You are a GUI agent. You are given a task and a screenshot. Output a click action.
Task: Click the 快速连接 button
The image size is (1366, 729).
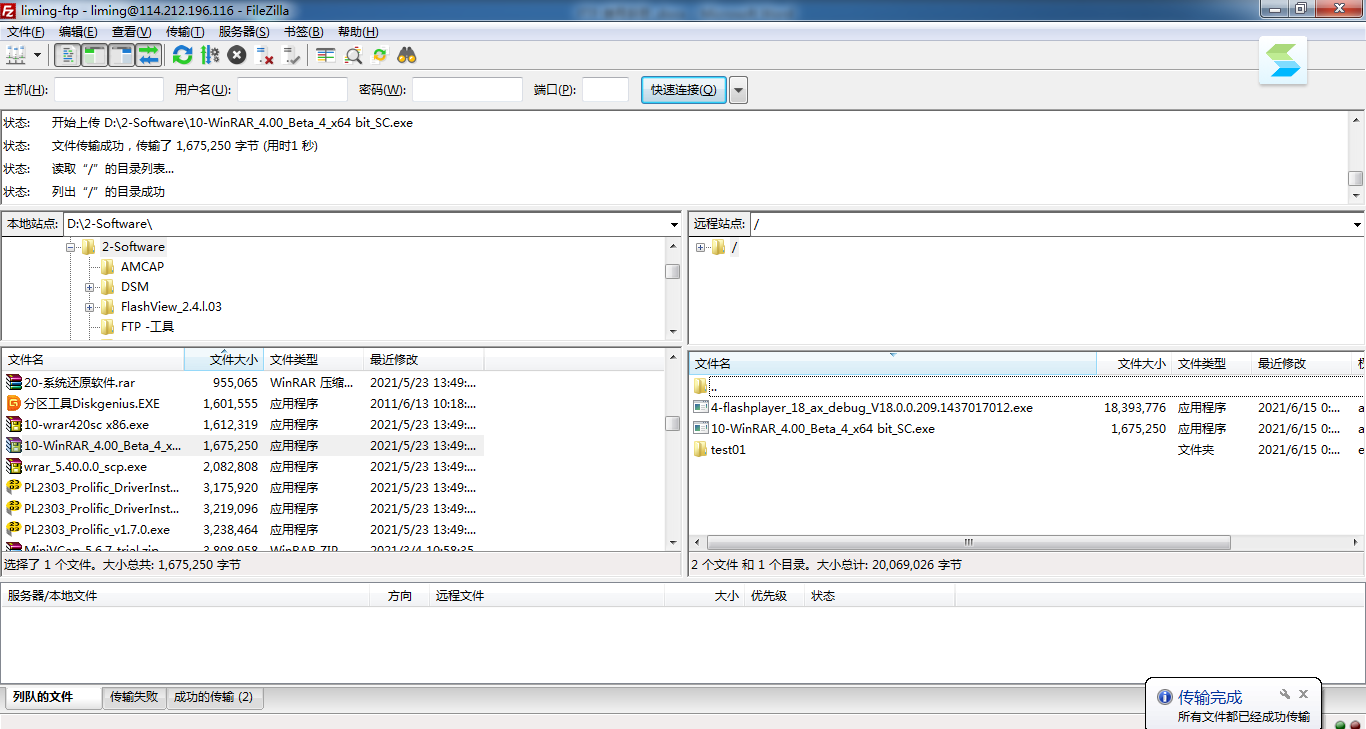click(684, 90)
